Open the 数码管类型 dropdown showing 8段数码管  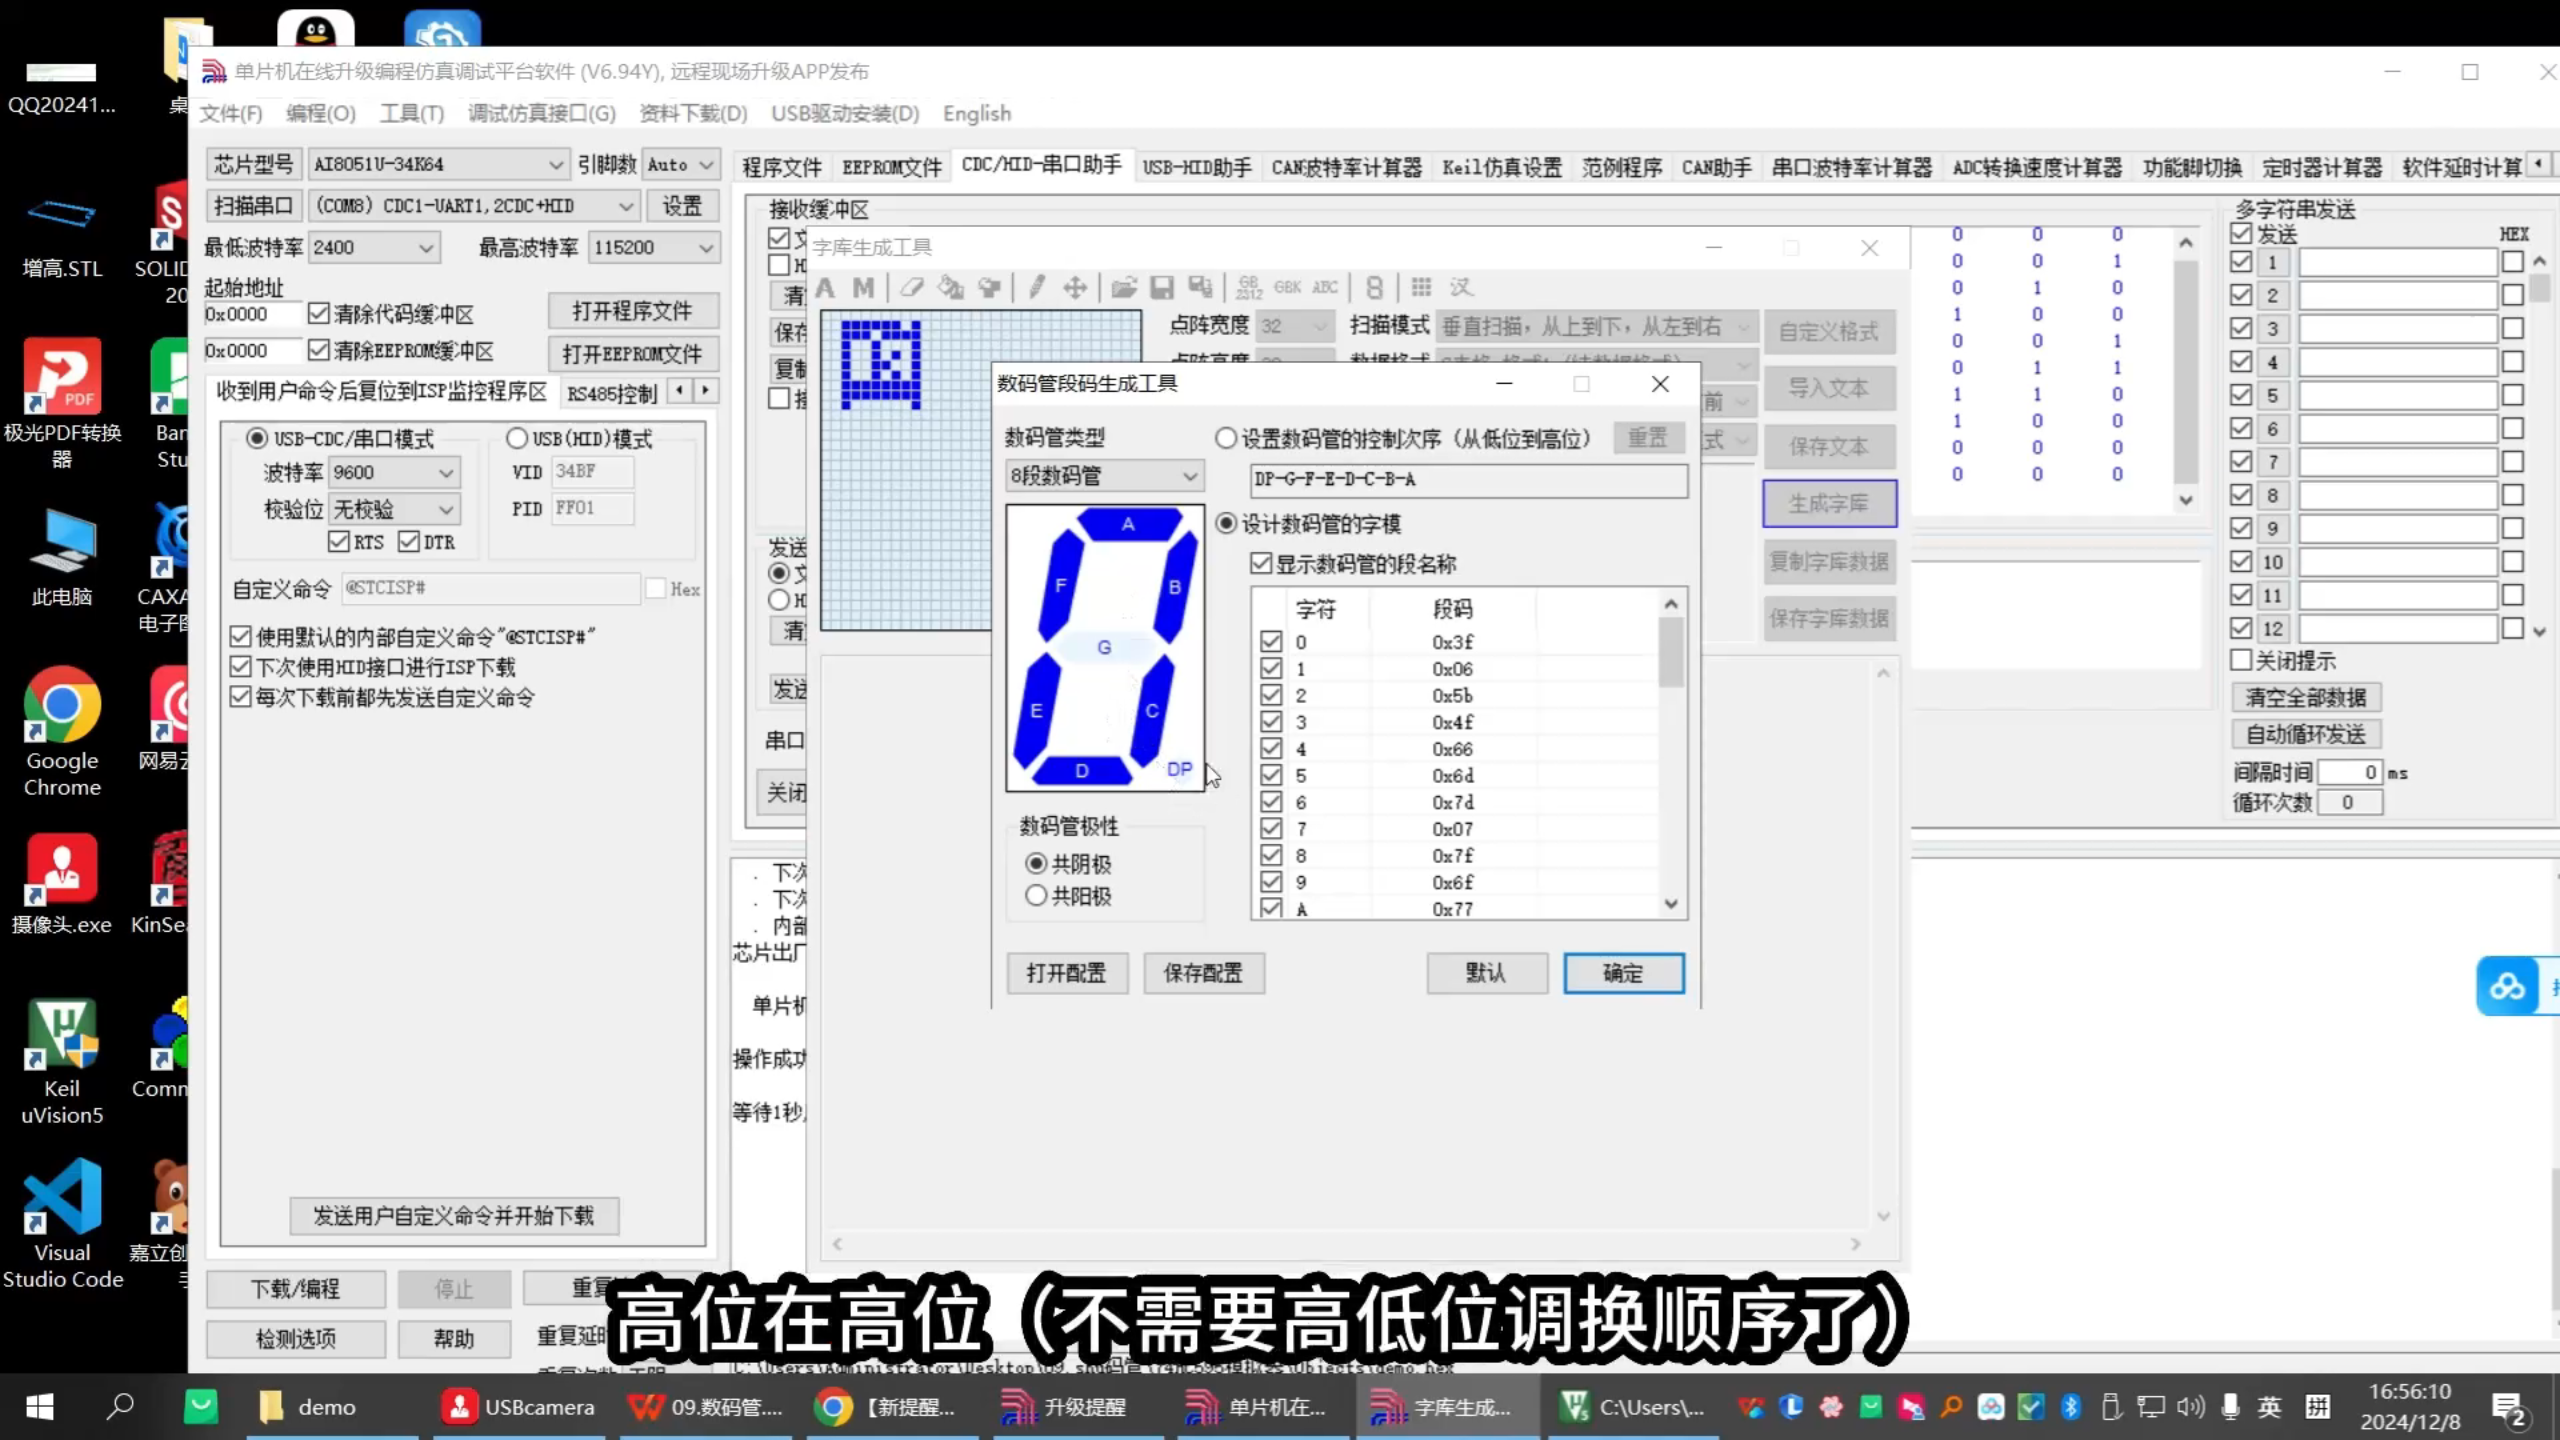(1188, 477)
